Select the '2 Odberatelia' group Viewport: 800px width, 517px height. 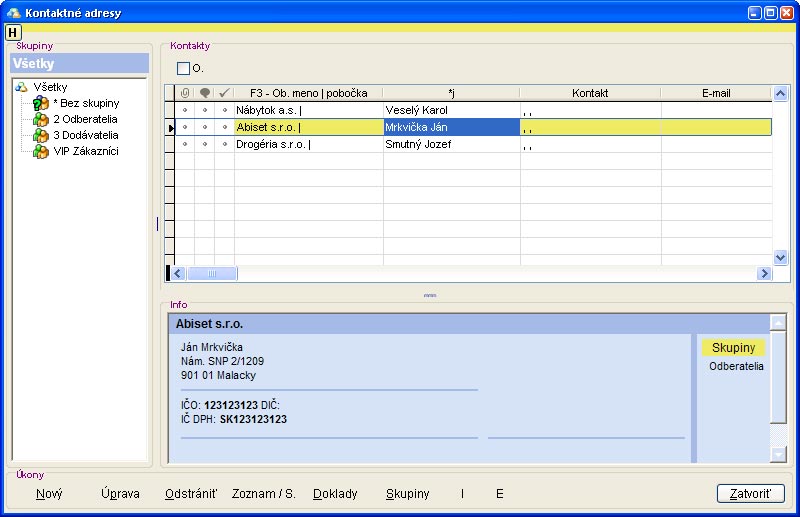(85, 119)
